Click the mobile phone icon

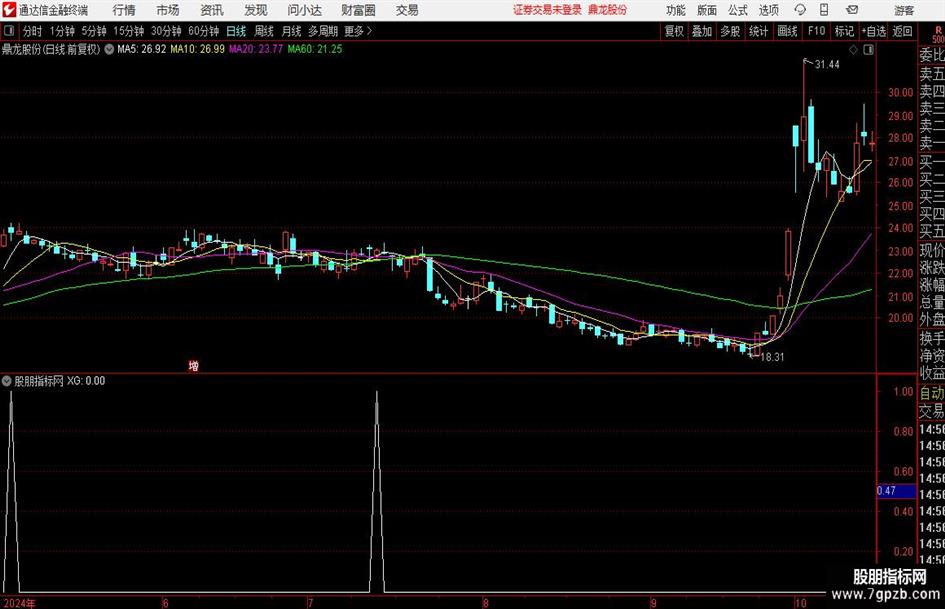point(824,10)
